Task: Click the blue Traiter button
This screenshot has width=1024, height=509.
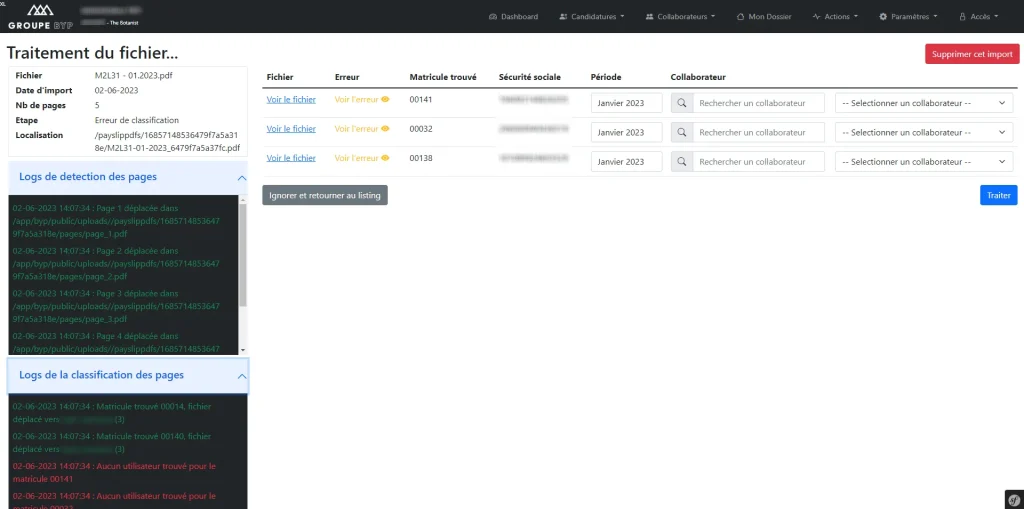Action: (x=999, y=195)
